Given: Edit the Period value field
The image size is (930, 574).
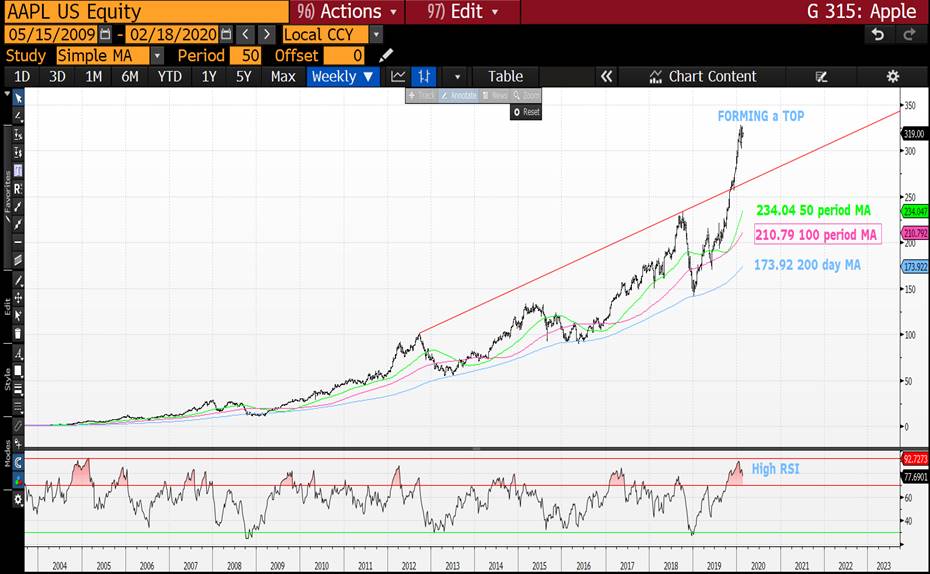Looking at the screenshot, I should [x=245, y=56].
